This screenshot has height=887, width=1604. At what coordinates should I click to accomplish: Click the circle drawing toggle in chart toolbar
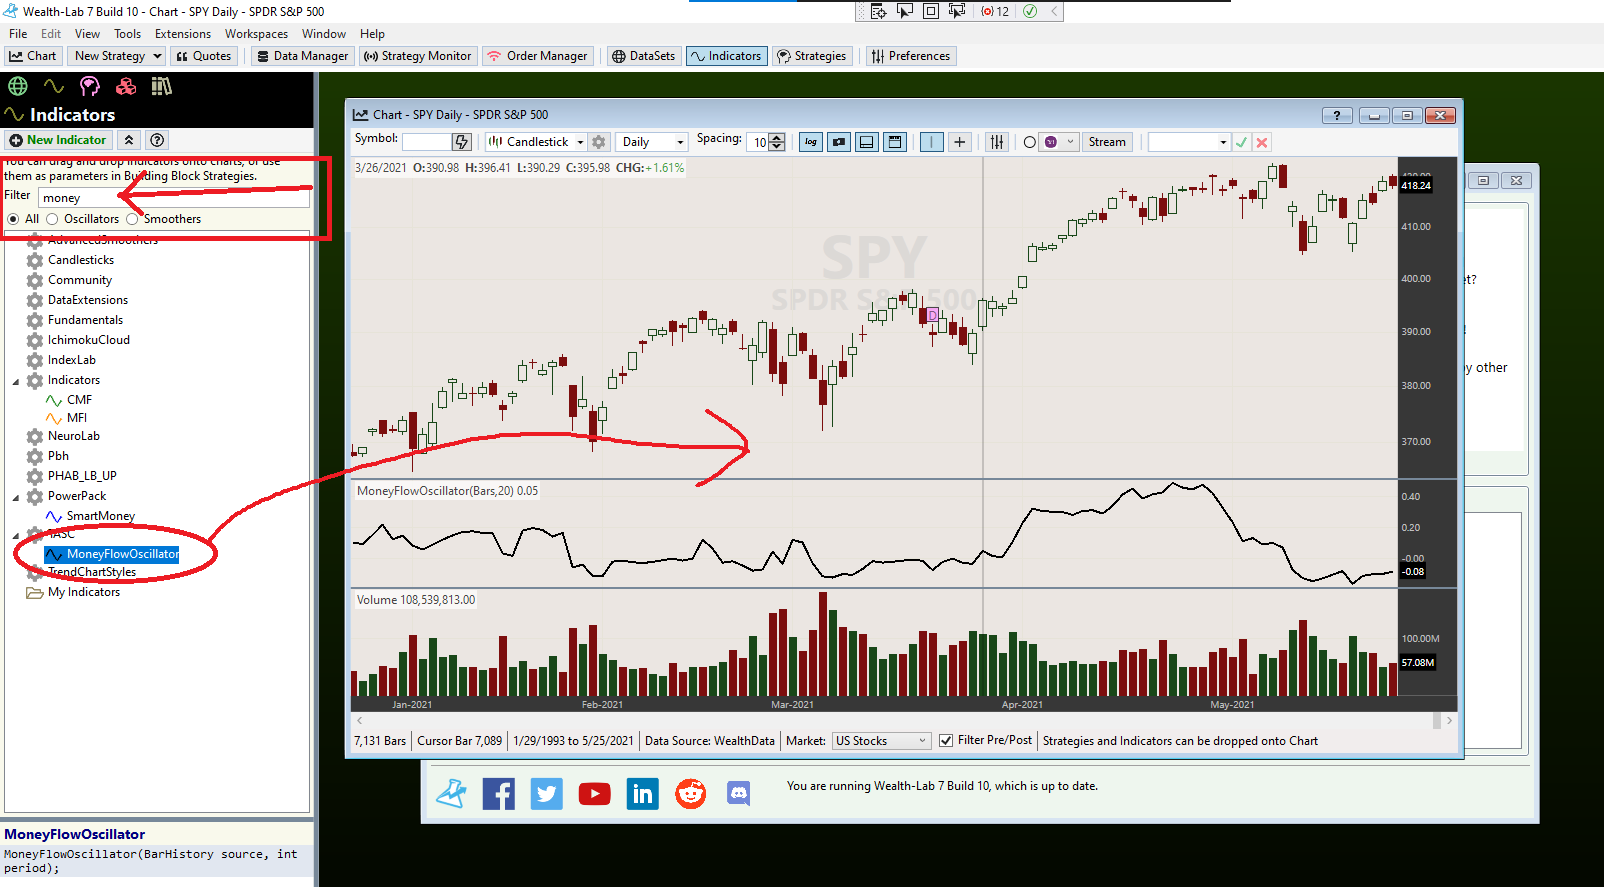pyautogui.click(x=1029, y=142)
